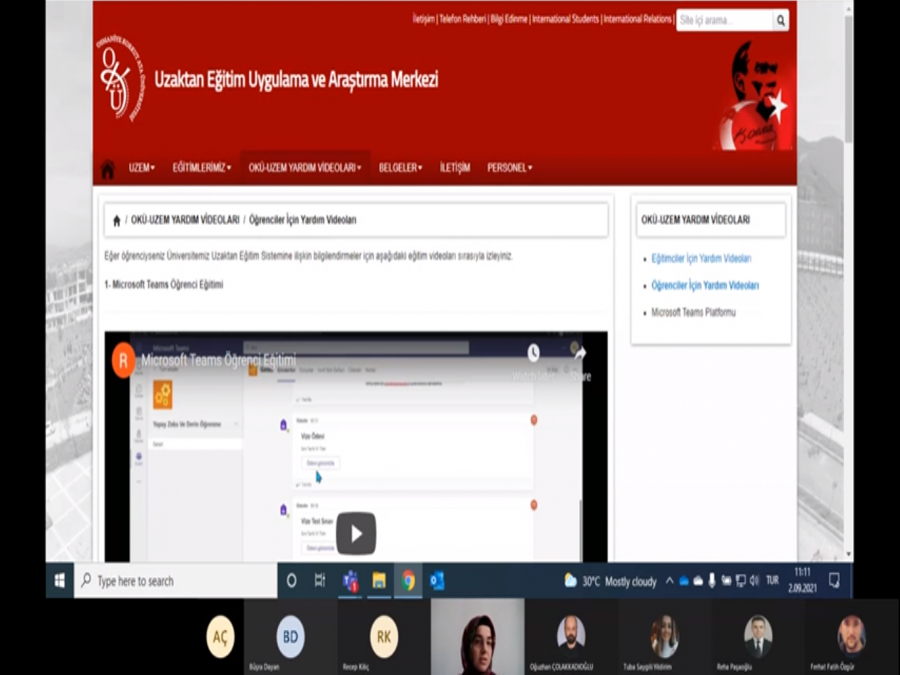Select participant AÇ avatar

pos(220,637)
